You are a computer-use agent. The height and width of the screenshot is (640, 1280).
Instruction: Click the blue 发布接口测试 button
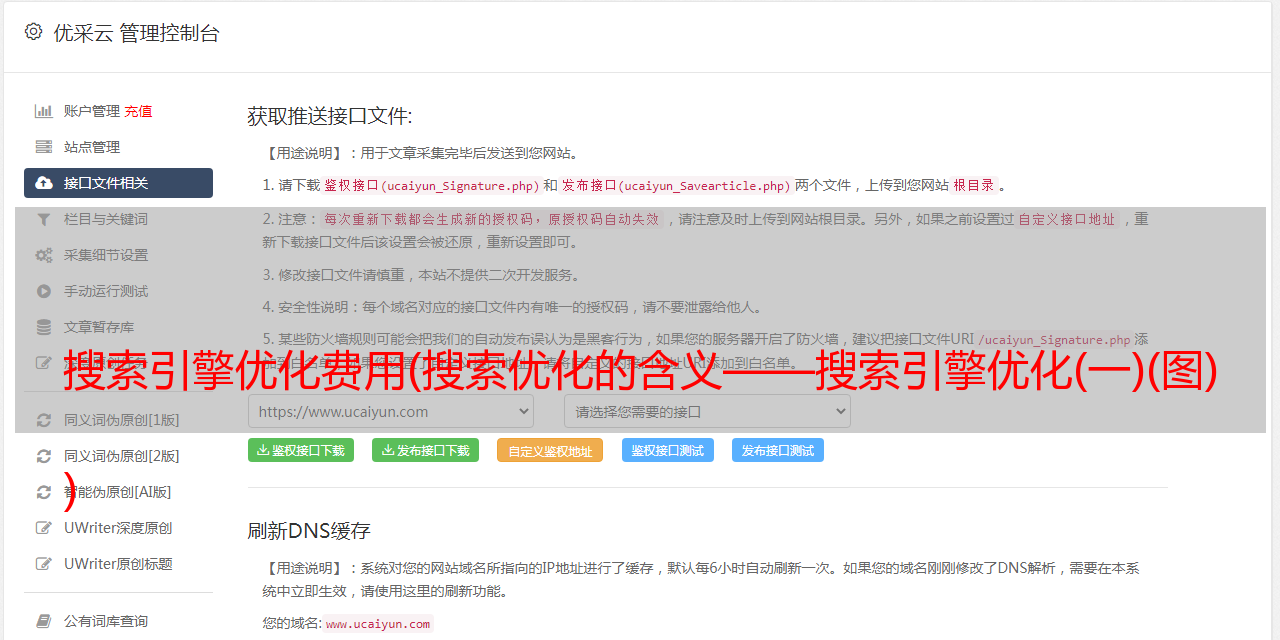point(778,450)
